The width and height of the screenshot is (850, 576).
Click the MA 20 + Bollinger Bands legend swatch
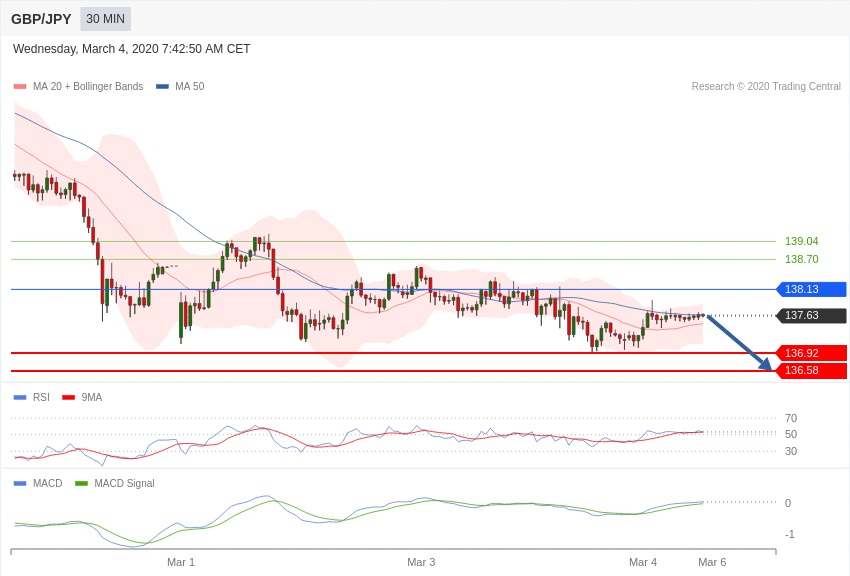point(20,87)
